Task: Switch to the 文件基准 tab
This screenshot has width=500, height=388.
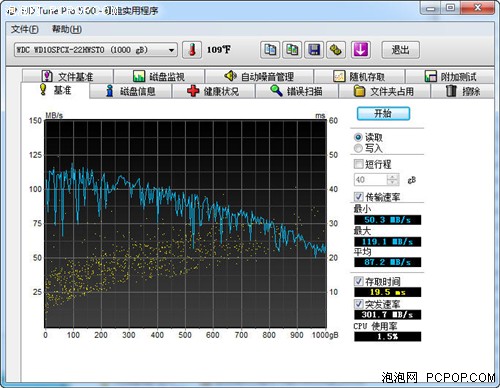Action: [68, 76]
